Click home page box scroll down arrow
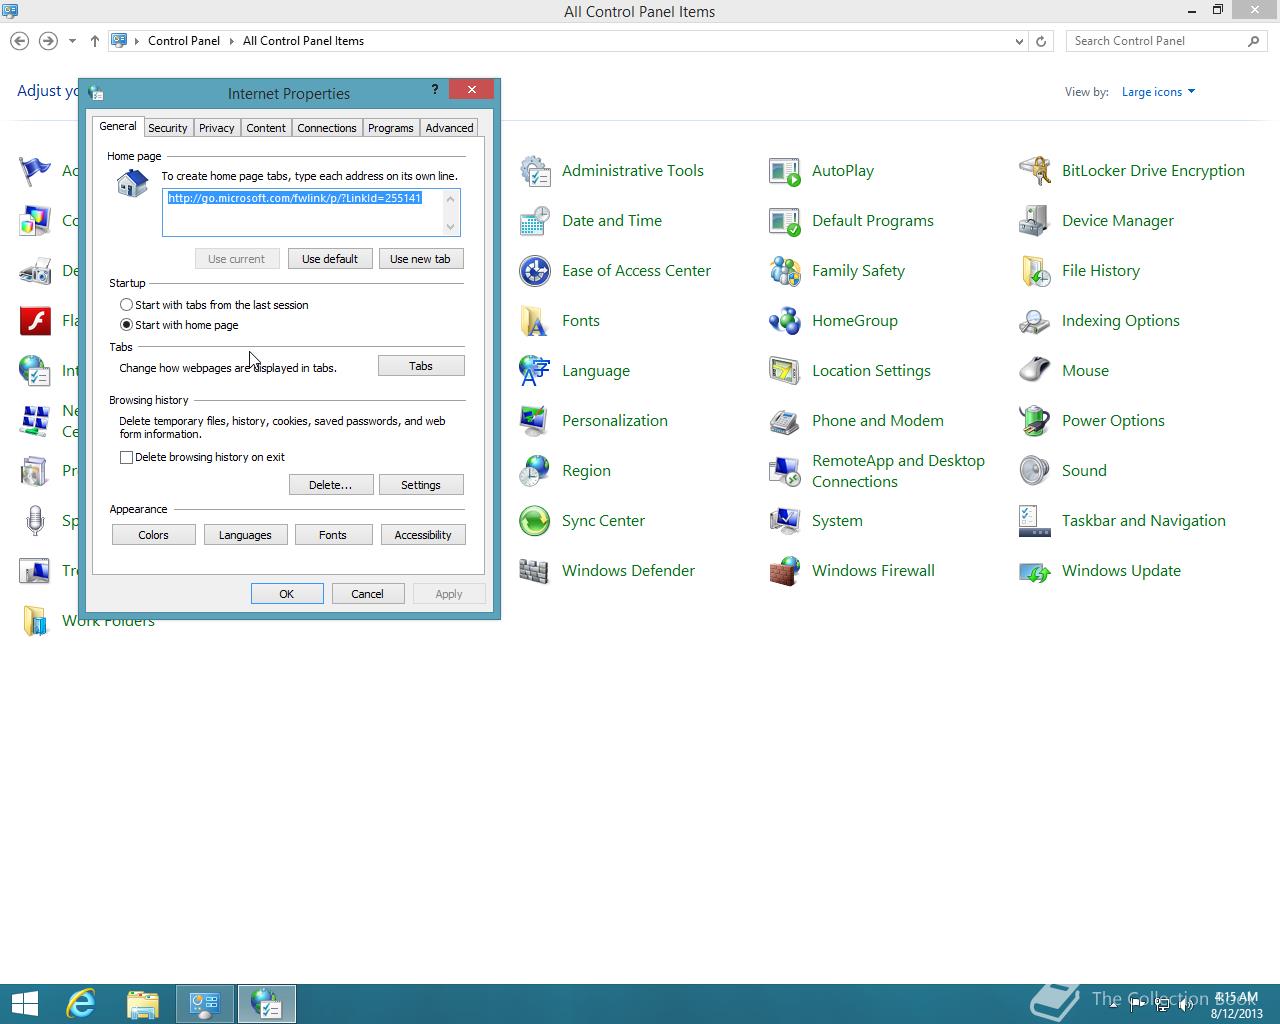The width and height of the screenshot is (1280, 1024). click(x=451, y=227)
